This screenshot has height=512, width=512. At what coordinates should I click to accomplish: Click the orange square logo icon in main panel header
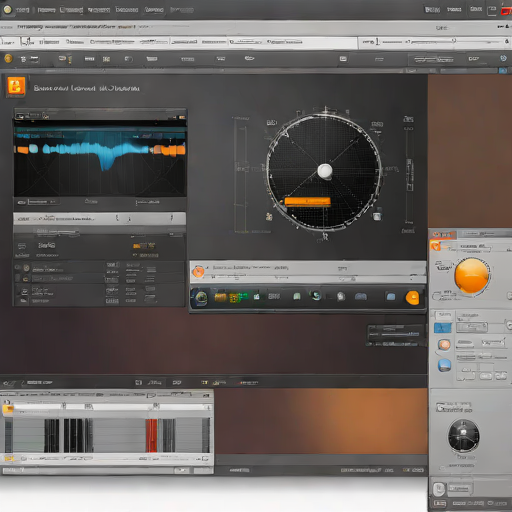point(16,86)
